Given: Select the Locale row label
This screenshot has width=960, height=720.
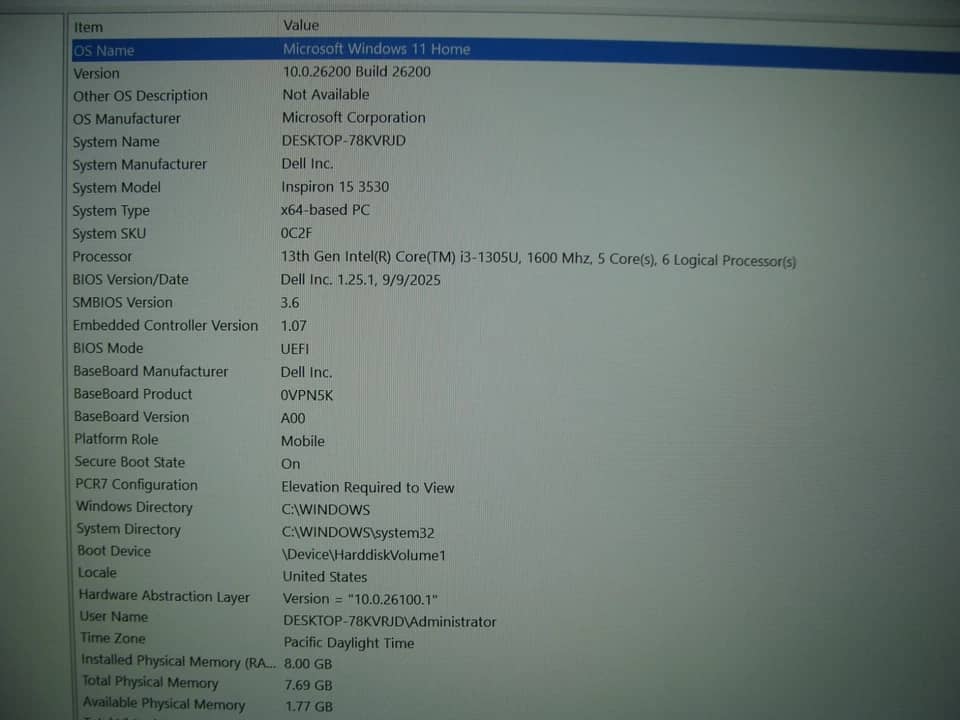Looking at the screenshot, I should pyautogui.click(x=97, y=573).
